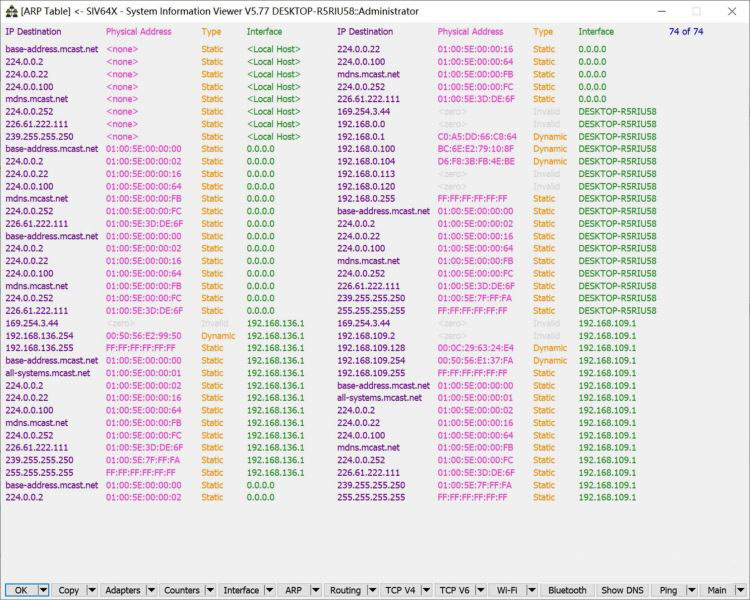Viewport: 750px width, 600px height.
Task: Expand the Routing dropdown arrow
Action: pyautogui.click(x=373, y=590)
